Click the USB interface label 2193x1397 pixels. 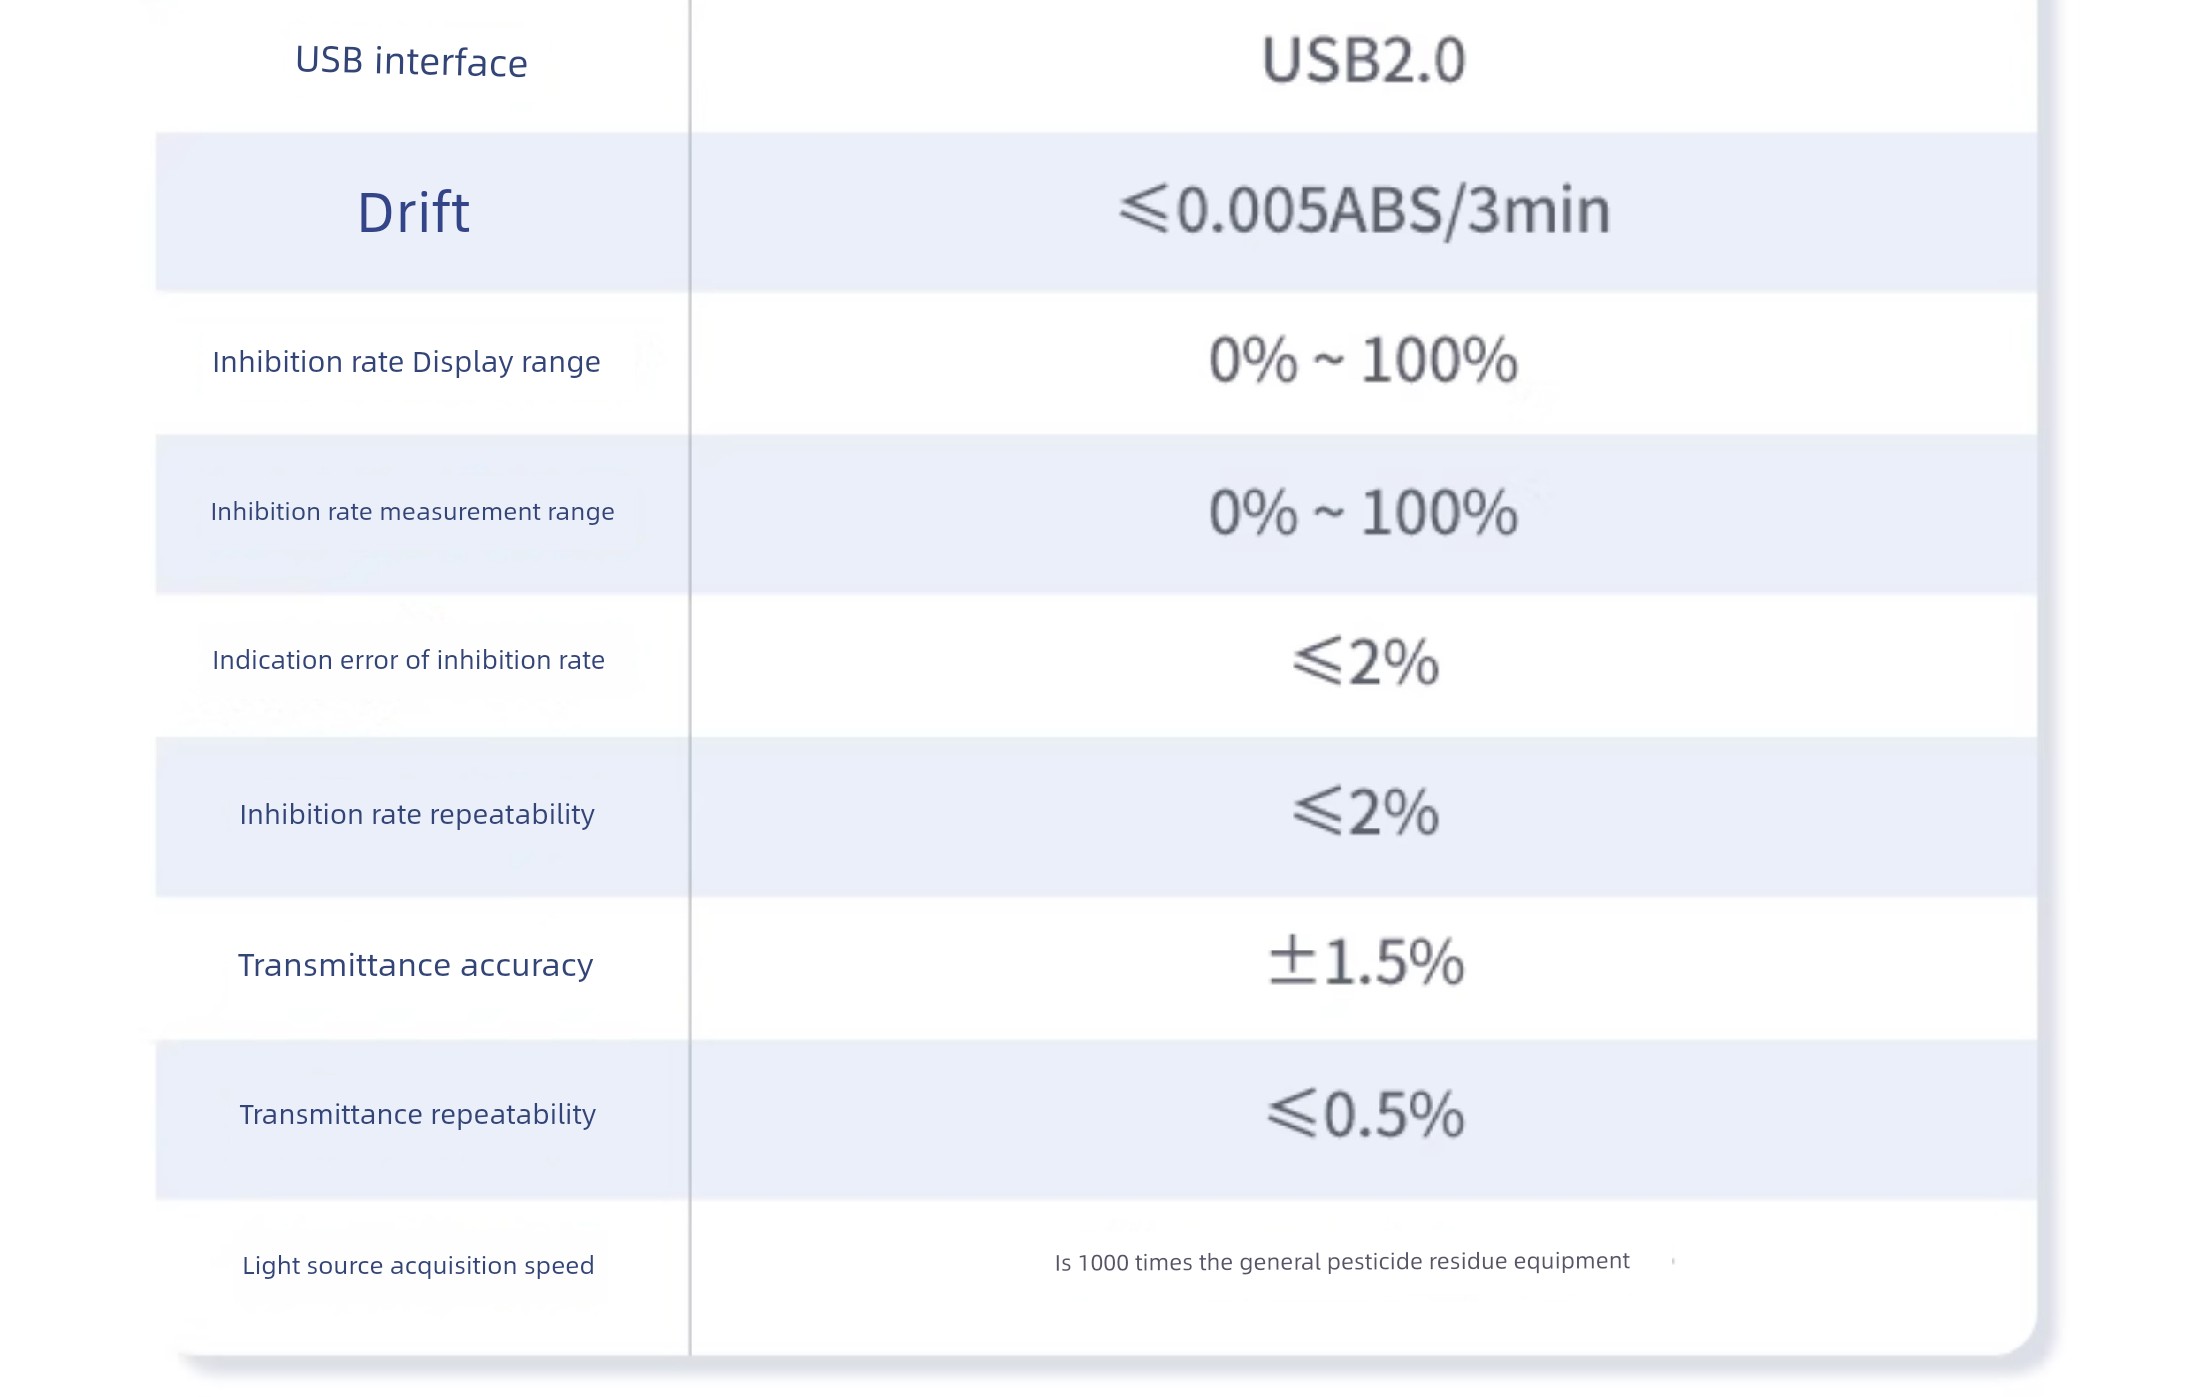(x=411, y=62)
